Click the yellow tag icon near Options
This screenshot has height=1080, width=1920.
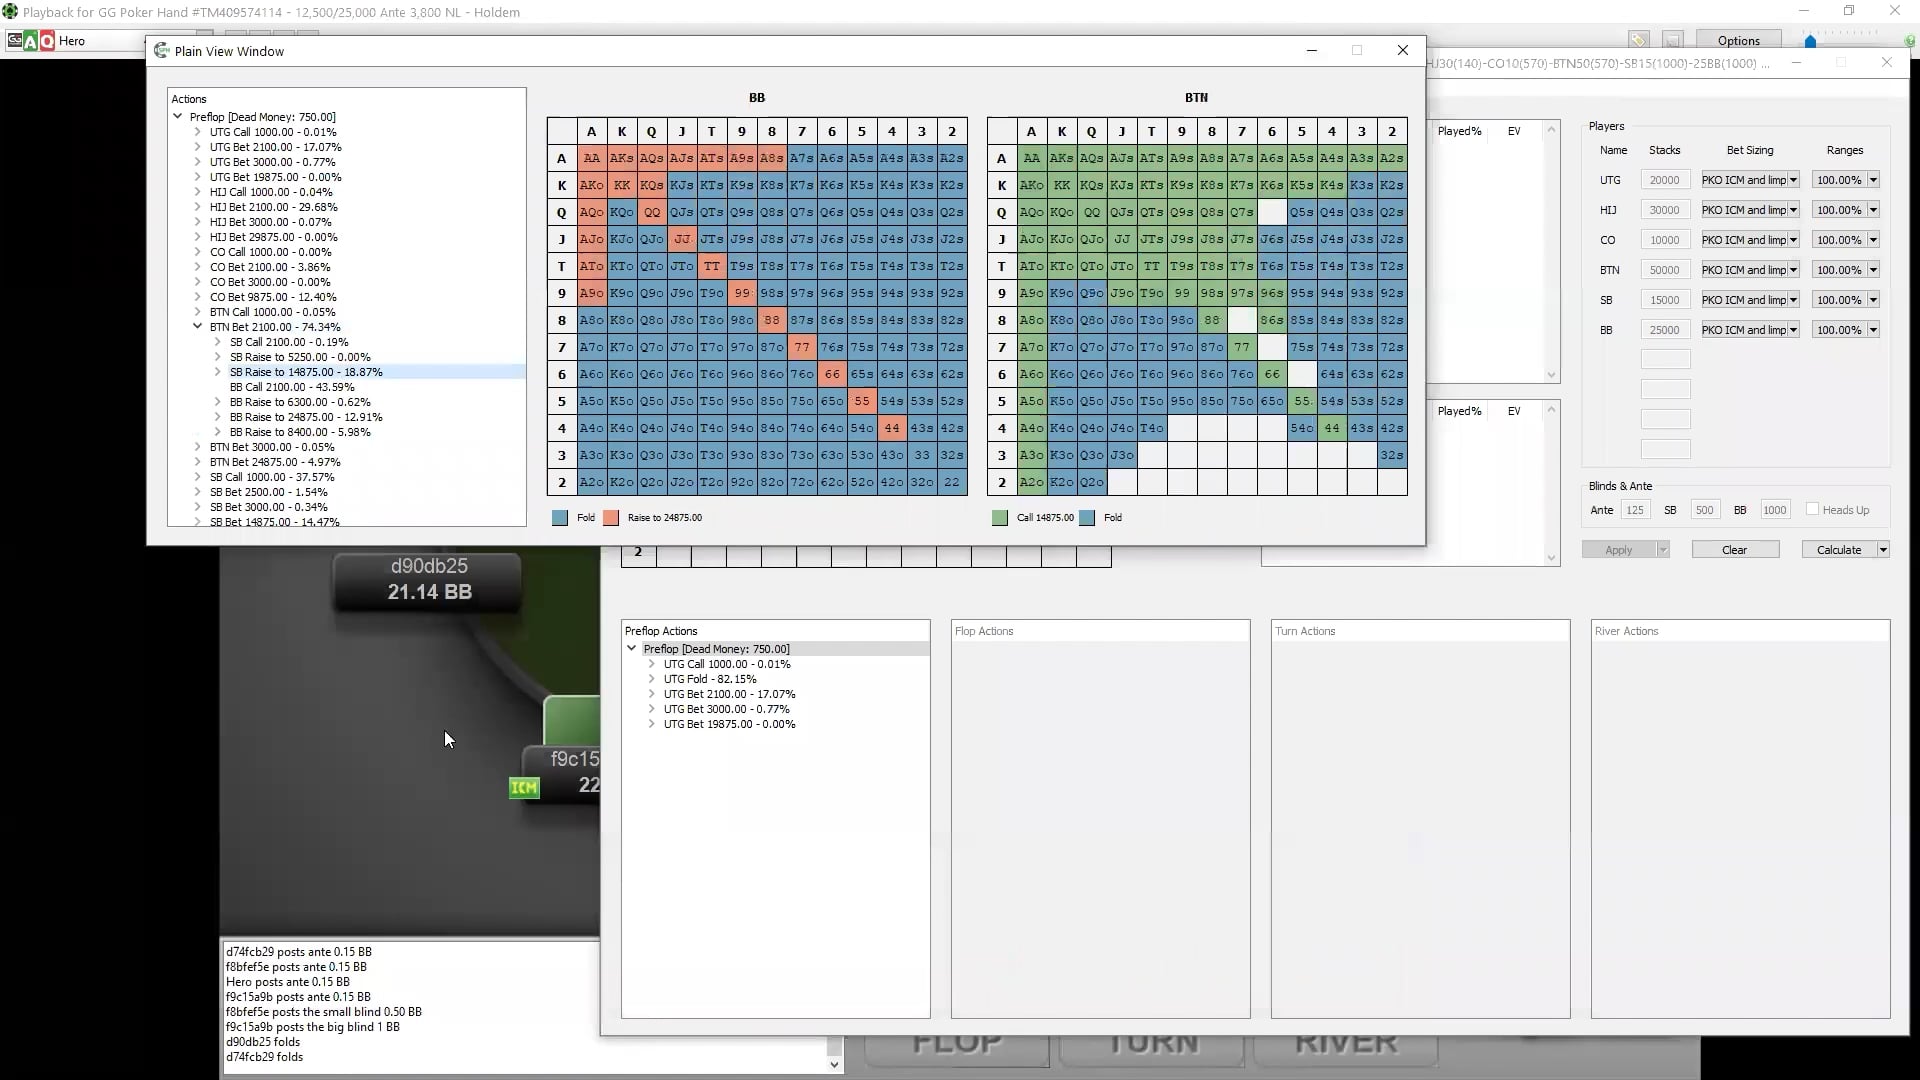click(x=1638, y=40)
